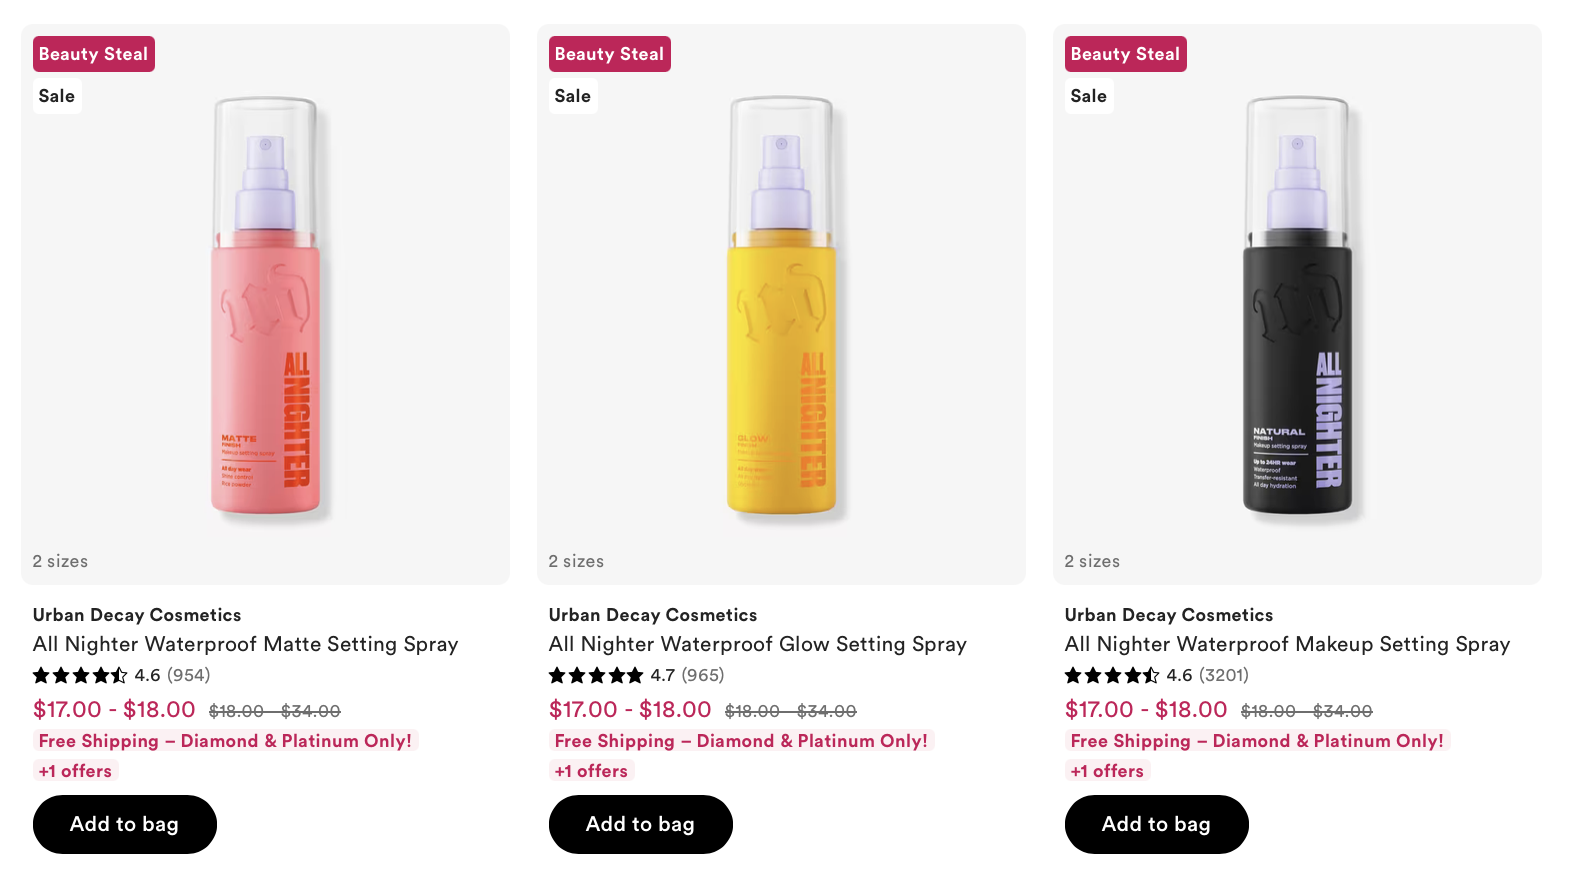Click the Beauty Steal badge on Matte spray
The width and height of the screenshot is (1572, 894).
point(94,54)
